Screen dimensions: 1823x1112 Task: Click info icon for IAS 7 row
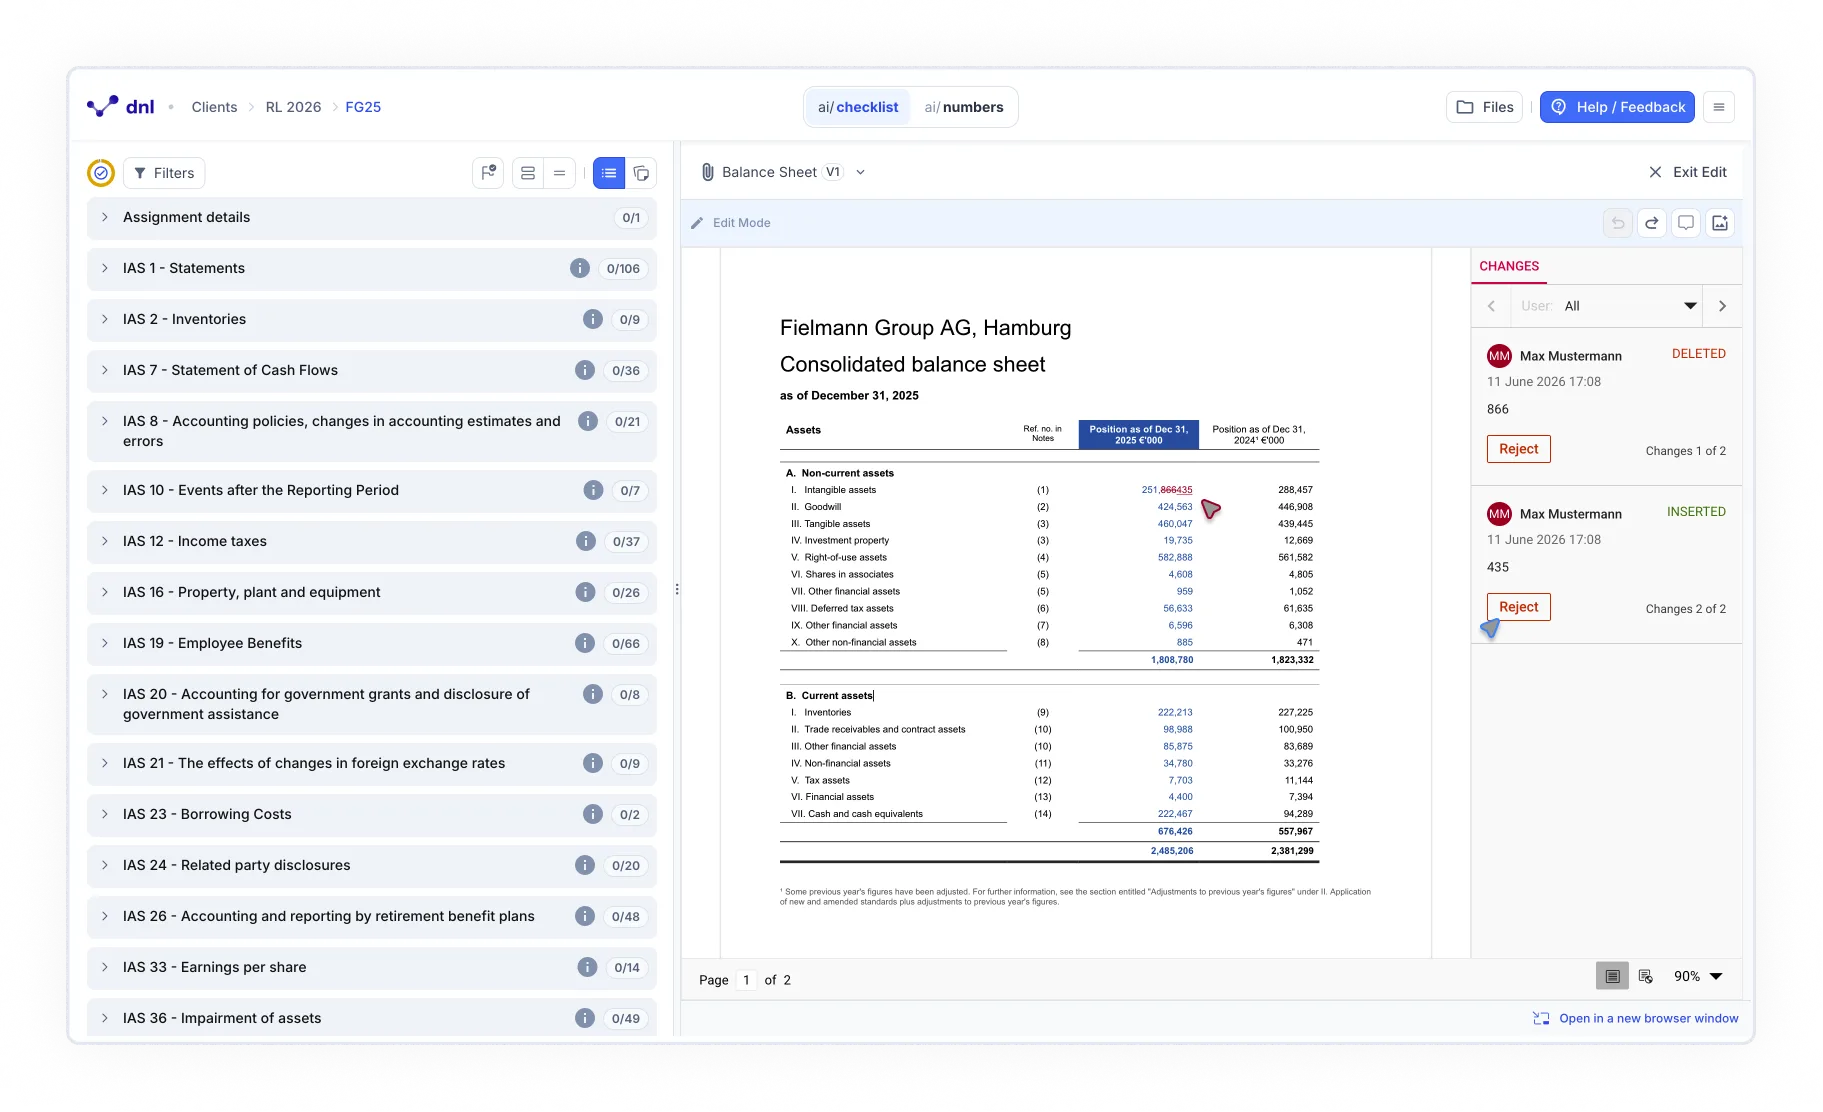(x=585, y=370)
